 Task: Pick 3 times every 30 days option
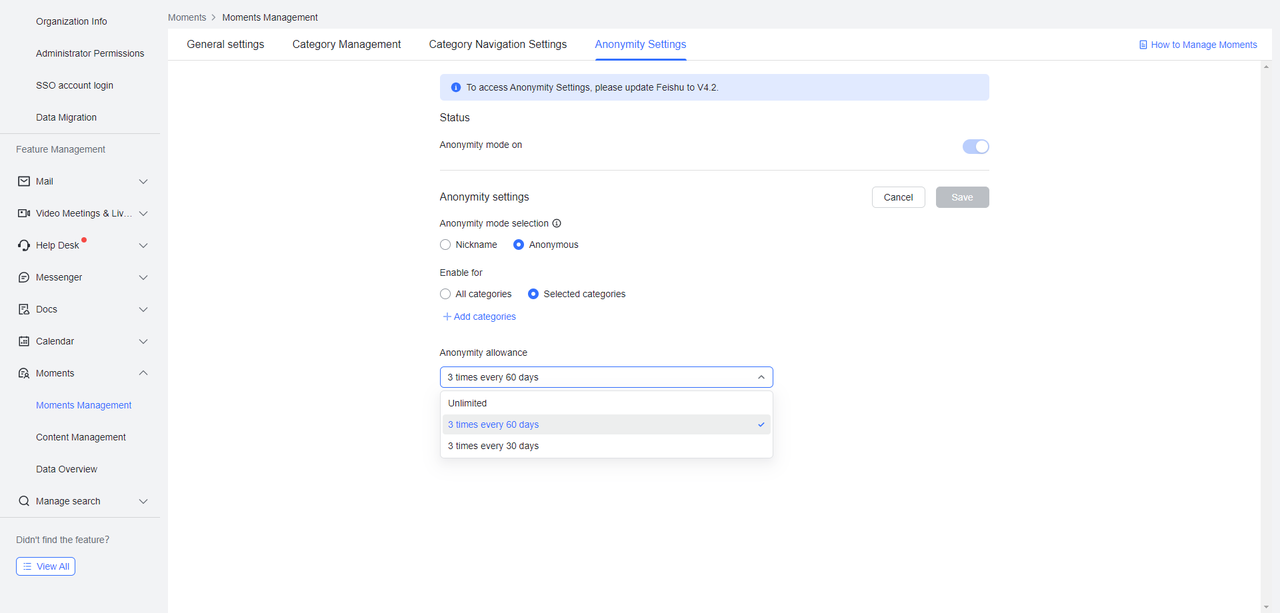click(493, 446)
